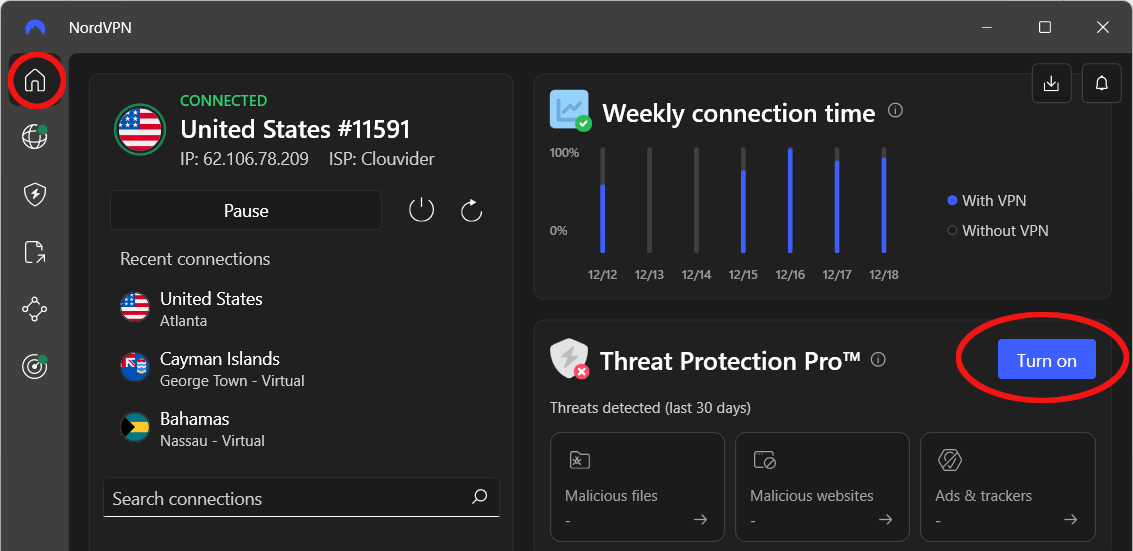Click the NordVPN title text
Viewport: 1133px width, 551px height.
pyautogui.click(x=100, y=27)
